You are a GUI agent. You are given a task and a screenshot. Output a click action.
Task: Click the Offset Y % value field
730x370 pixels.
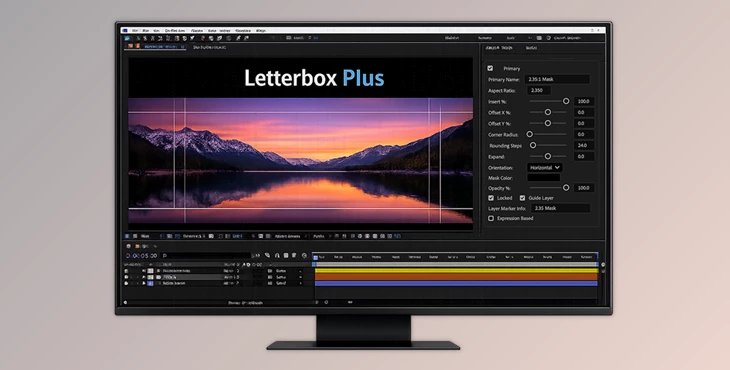[x=584, y=123]
